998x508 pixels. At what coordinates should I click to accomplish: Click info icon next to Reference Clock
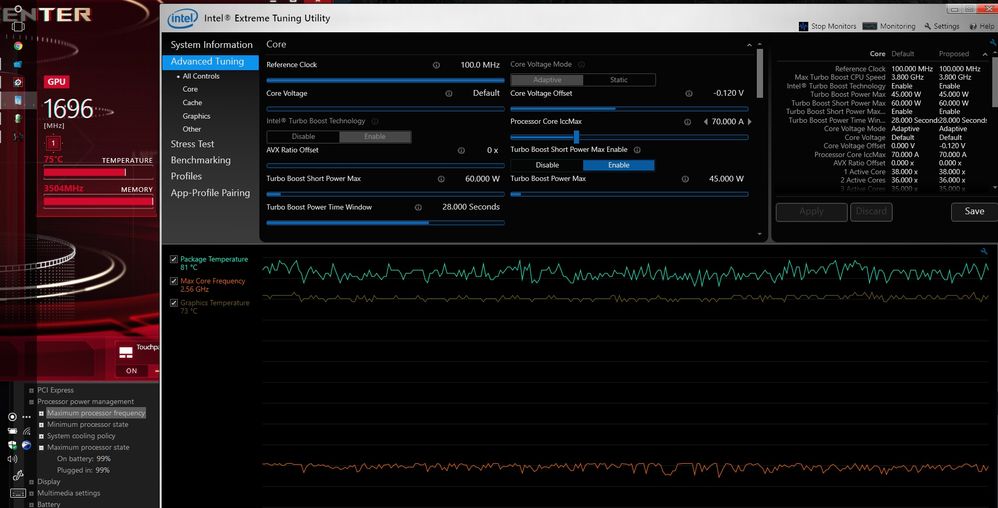point(436,65)
